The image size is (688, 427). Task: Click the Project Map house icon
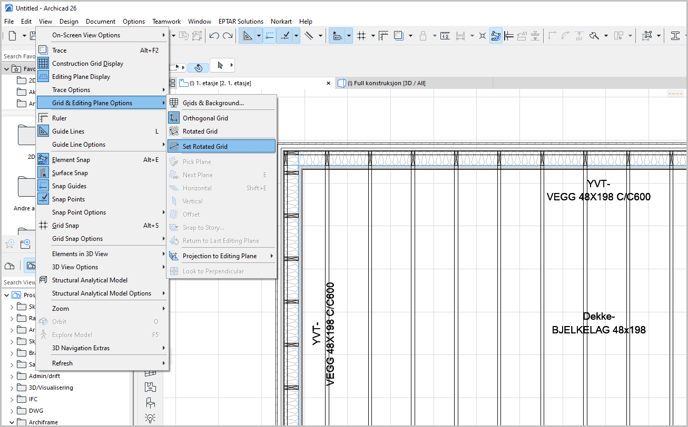[9, 266]
